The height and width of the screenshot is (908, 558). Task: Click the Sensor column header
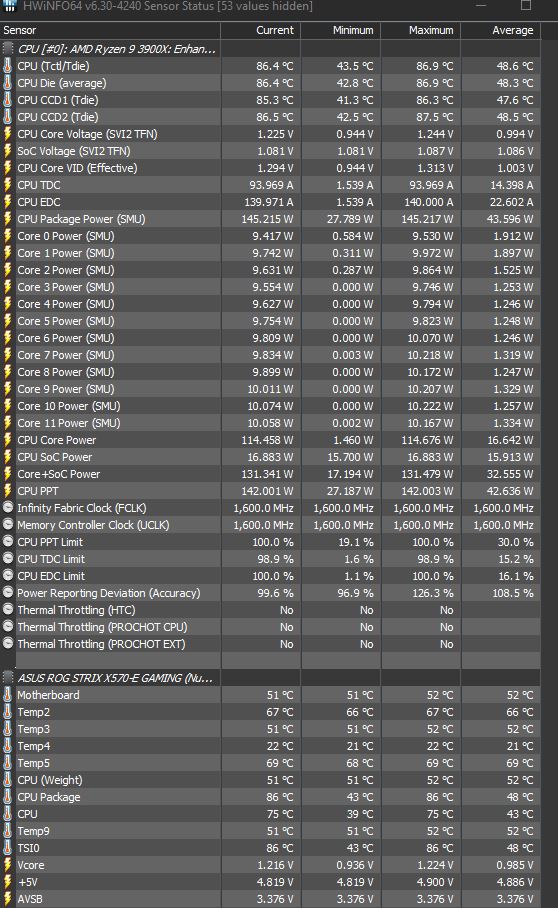coord(110,30)
